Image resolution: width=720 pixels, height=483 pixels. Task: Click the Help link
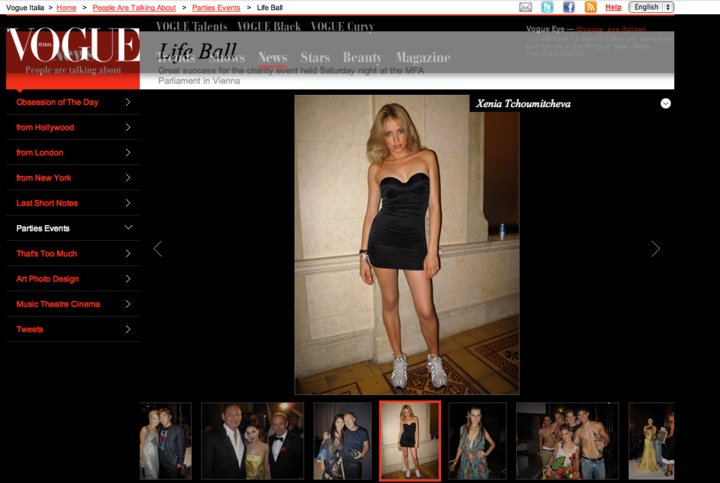tap(613, 7)
